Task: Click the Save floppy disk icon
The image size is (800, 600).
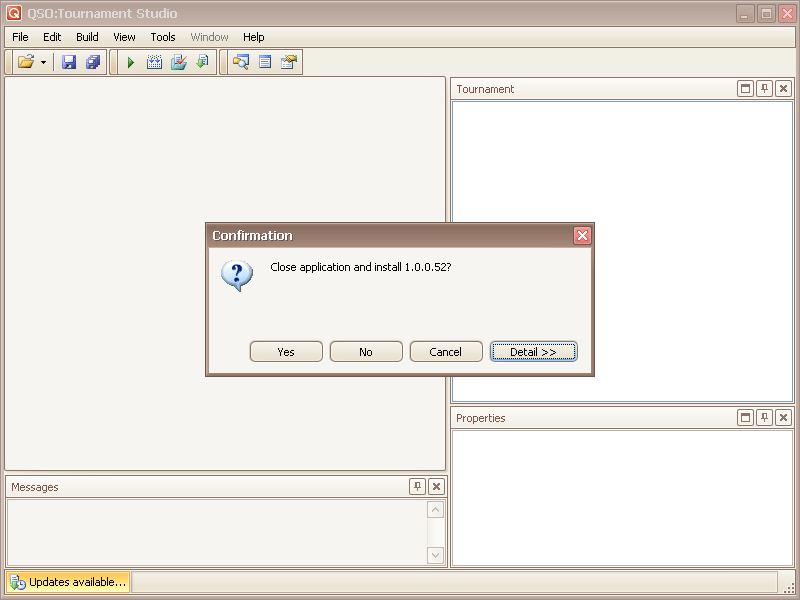Action: 69,62
